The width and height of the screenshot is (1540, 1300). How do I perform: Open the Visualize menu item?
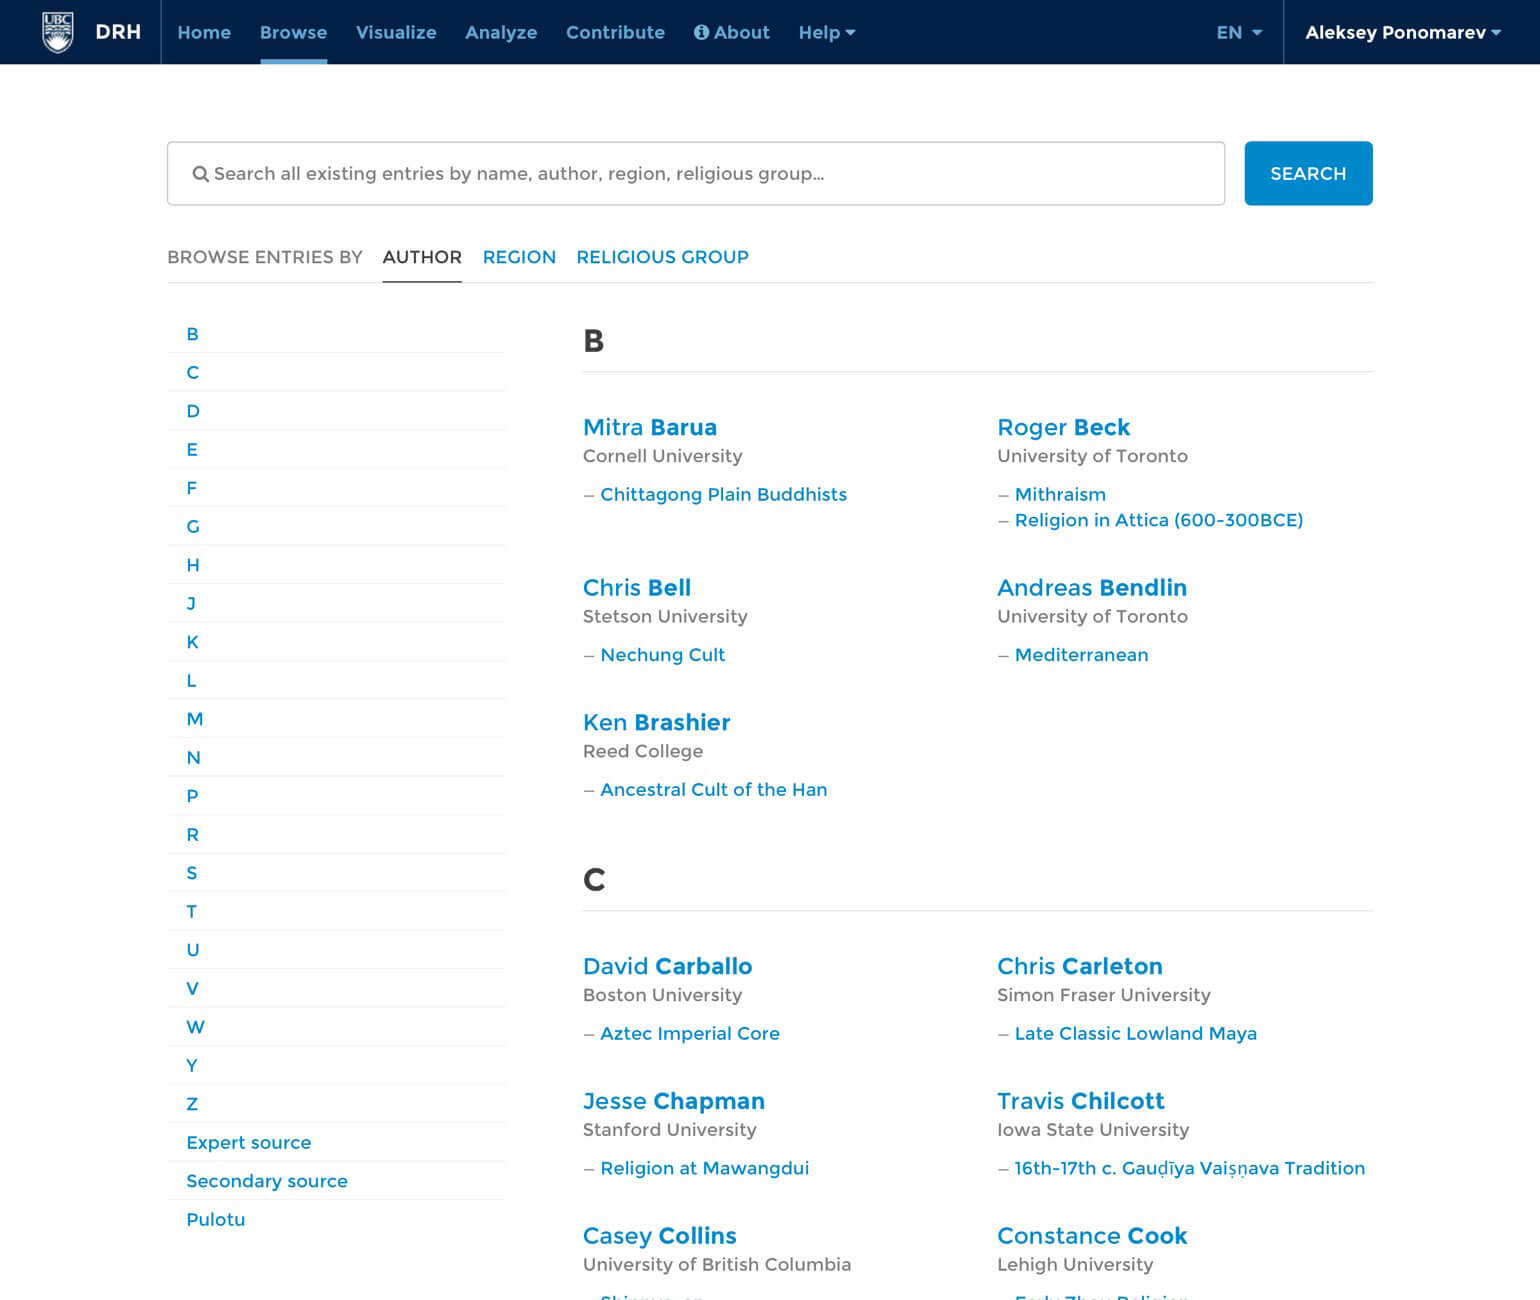click(396, 32)
